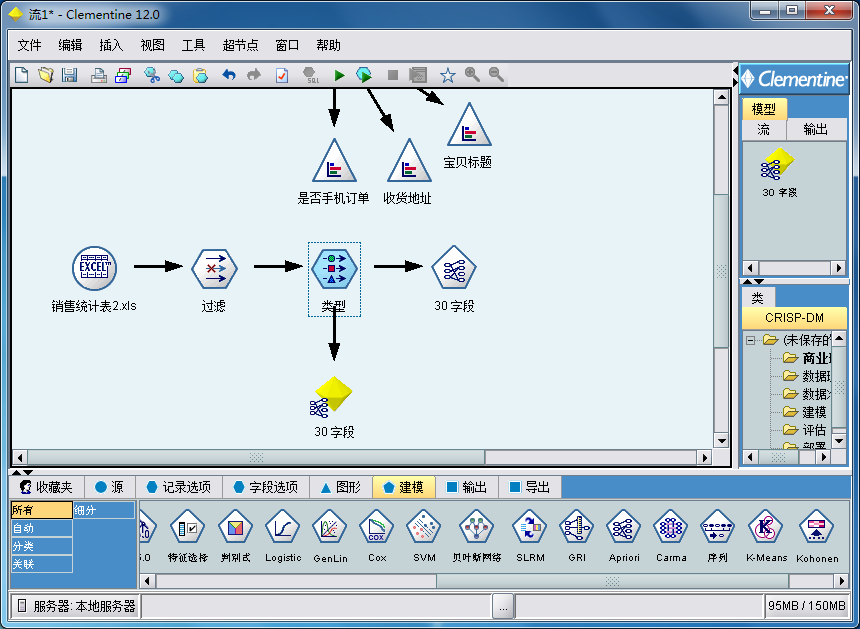Image resolution: width=860 pixels, height=629 pixels.
Task: Switch to the 源 palette tab
Action: click(x=109, y=487)
